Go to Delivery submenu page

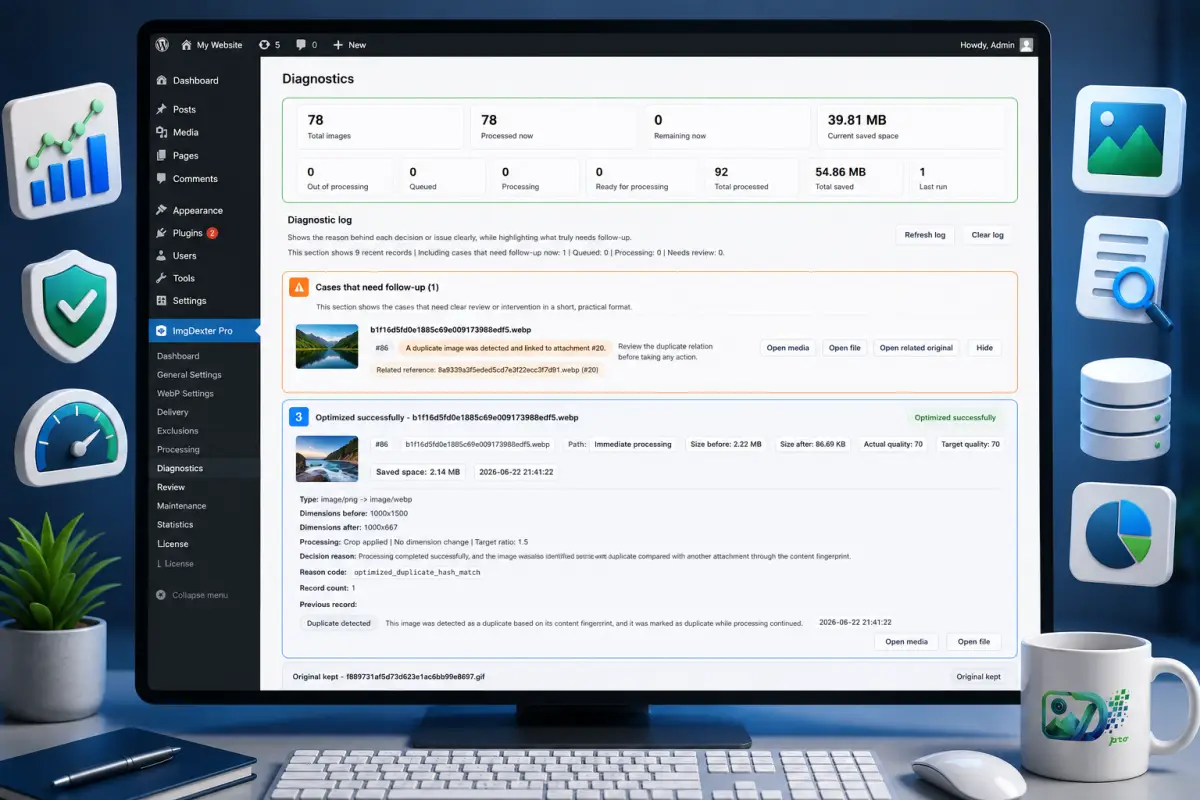[172, 412]
